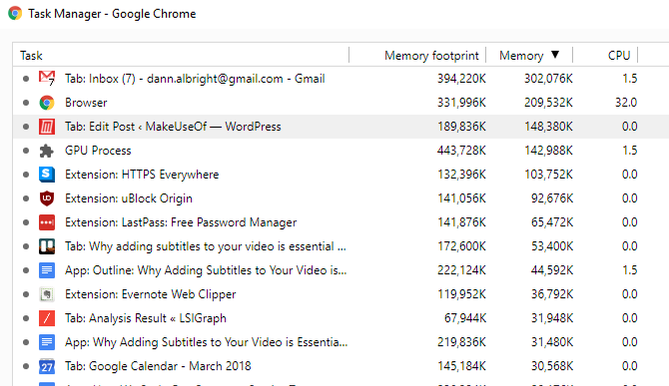The height and width of the screenshot is (386, 669).
Task: Click memory value 53,400K
Action: point(552,246)
